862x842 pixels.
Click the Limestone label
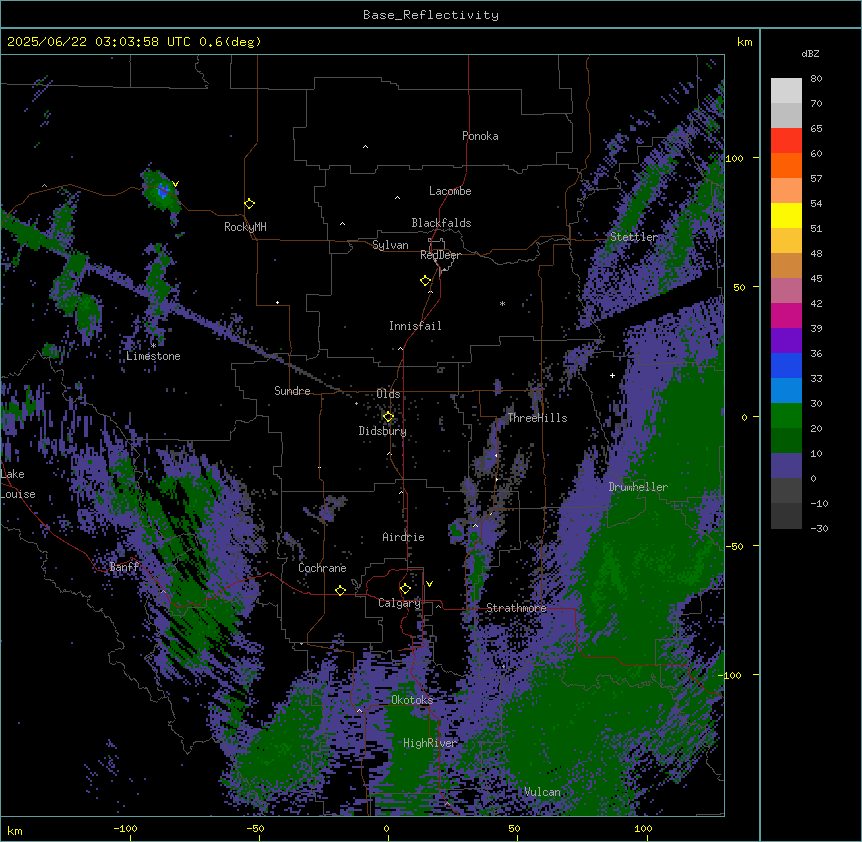153,356
